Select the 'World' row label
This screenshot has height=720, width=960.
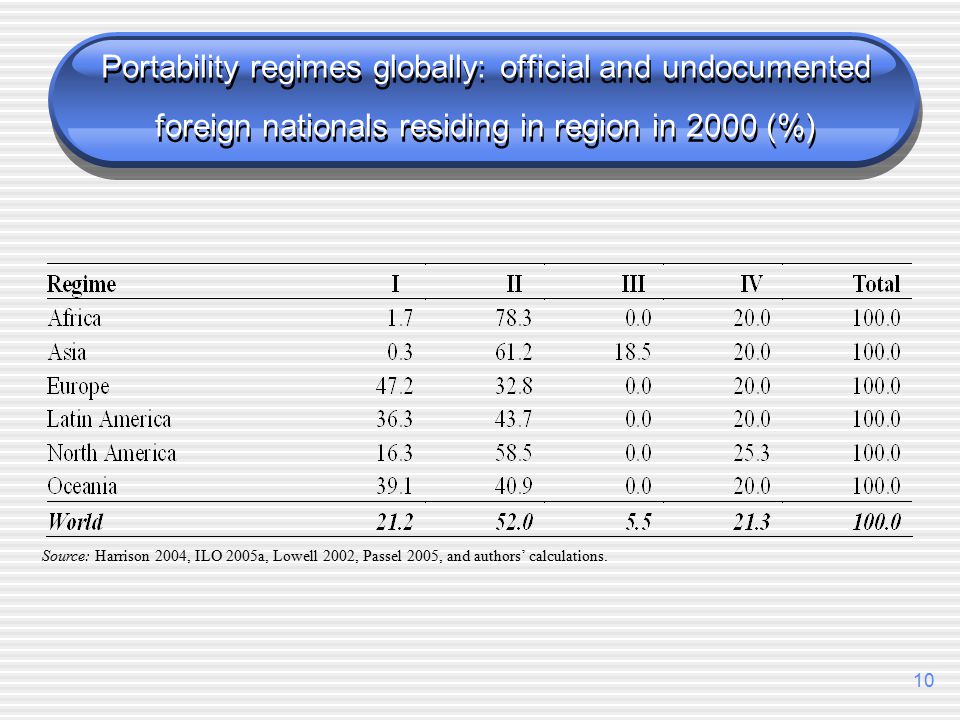pos(75,522)
